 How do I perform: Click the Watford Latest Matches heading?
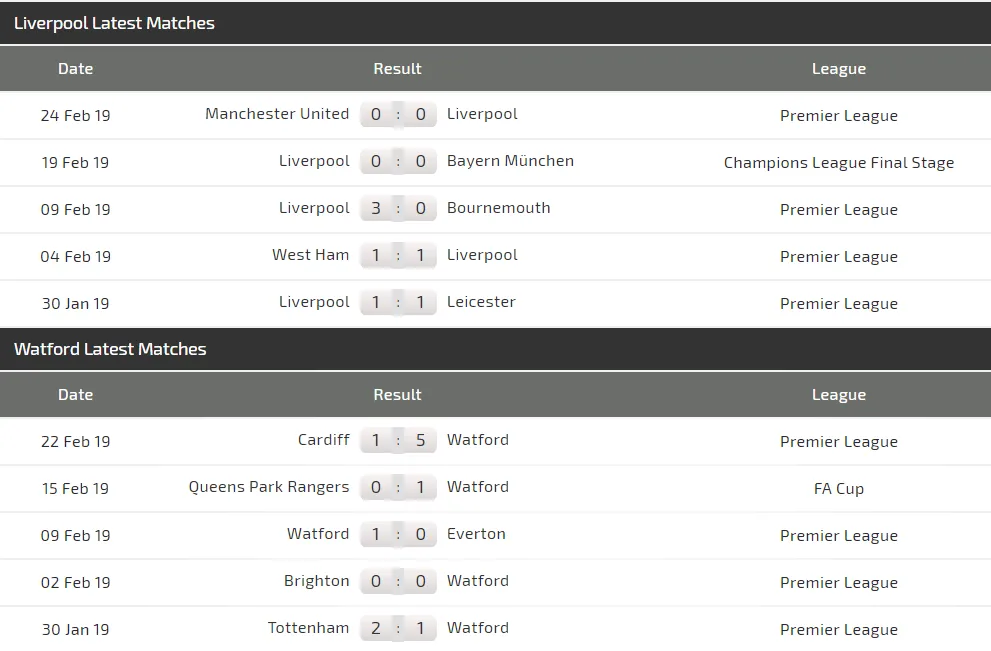point(110,349)
